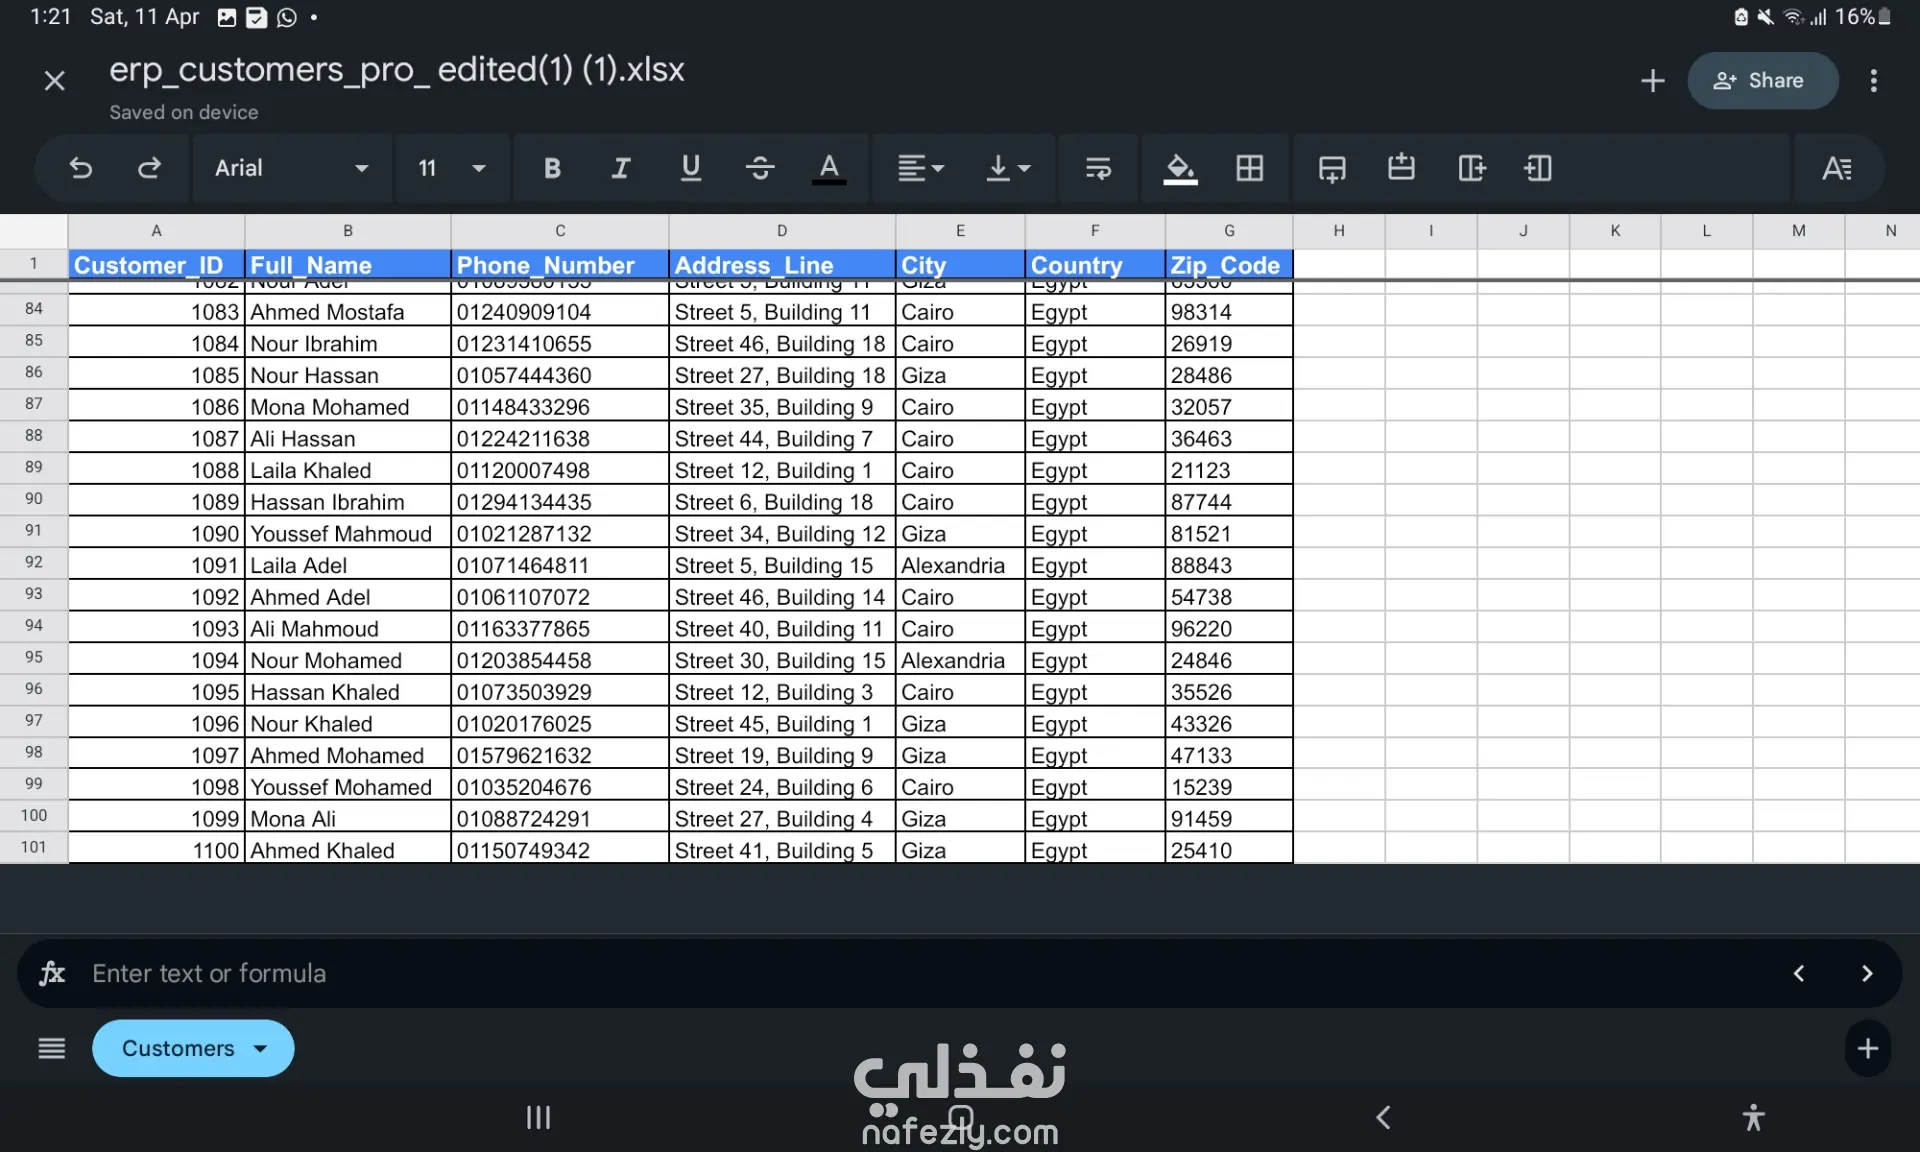Toggle bold formatting
Image resolution: width=1920 pixels, height=1152 pixels.
tap(551, 168)
